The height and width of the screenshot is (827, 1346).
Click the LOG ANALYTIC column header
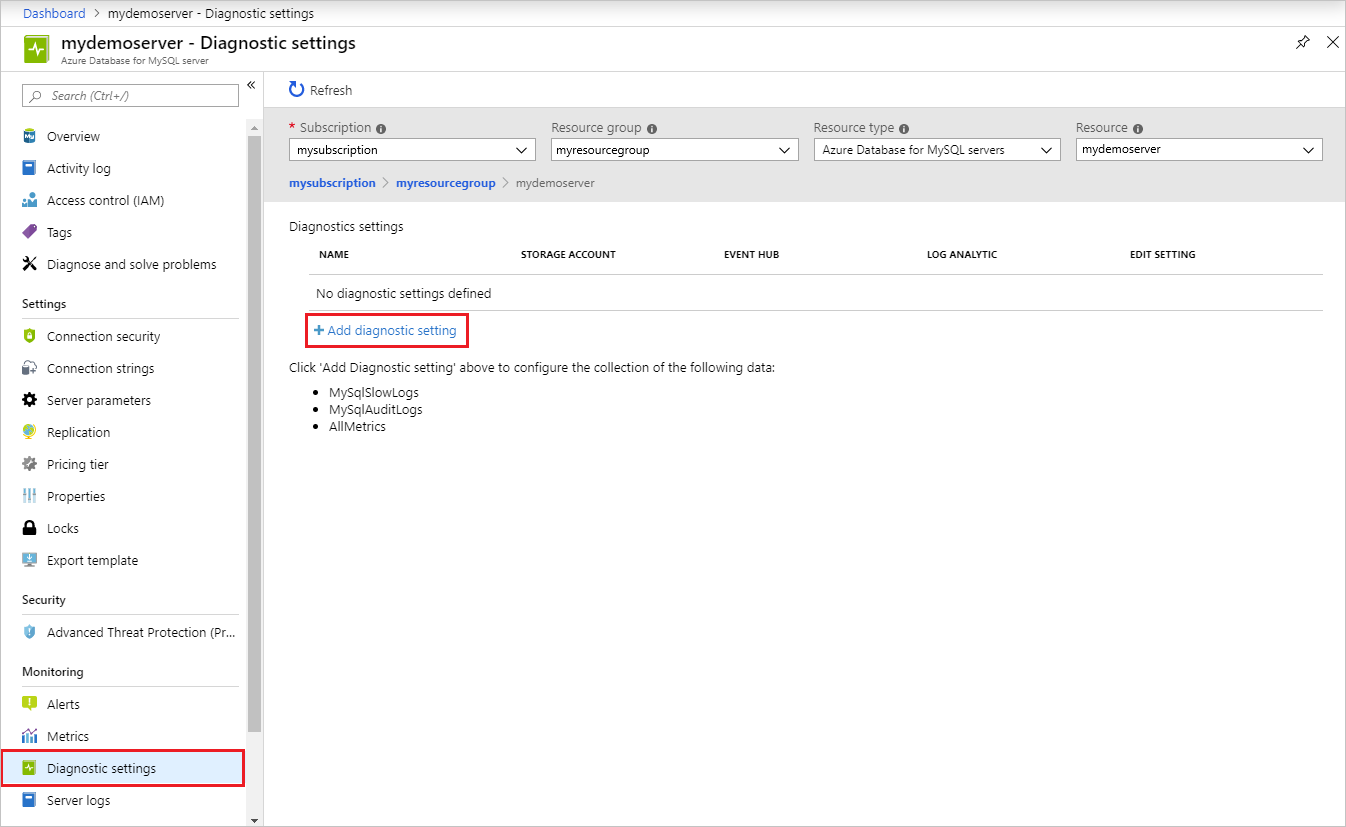coord(962,255)
